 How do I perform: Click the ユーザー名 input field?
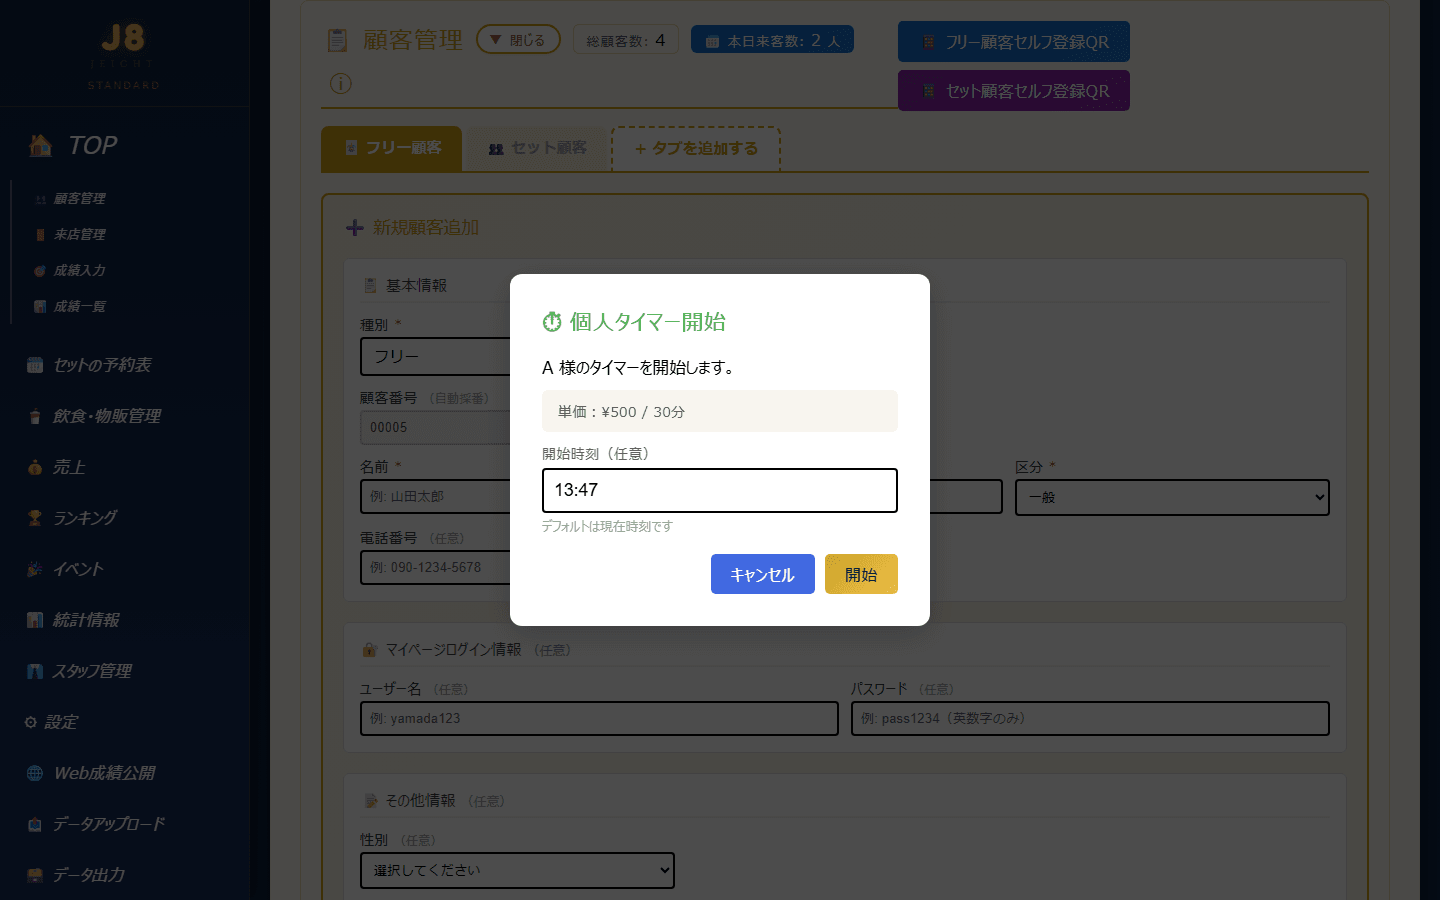[599, 718]
